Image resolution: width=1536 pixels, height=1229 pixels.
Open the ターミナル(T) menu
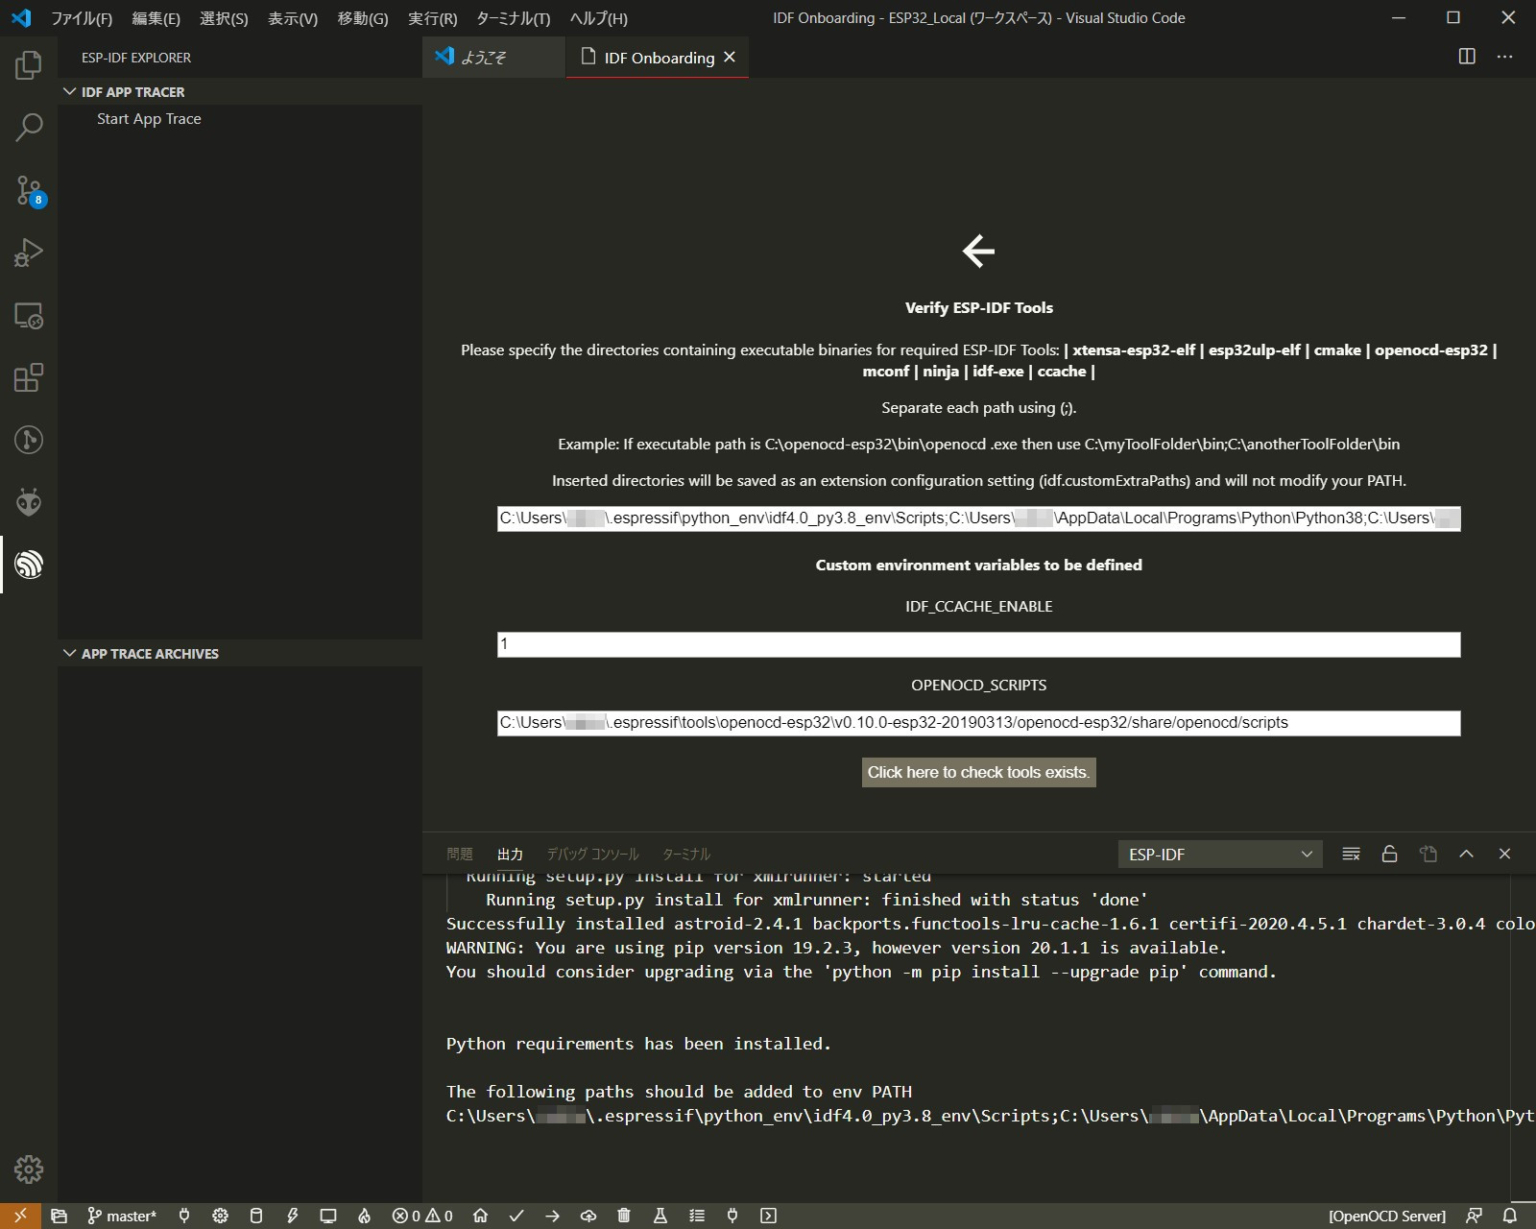(513, 18)
